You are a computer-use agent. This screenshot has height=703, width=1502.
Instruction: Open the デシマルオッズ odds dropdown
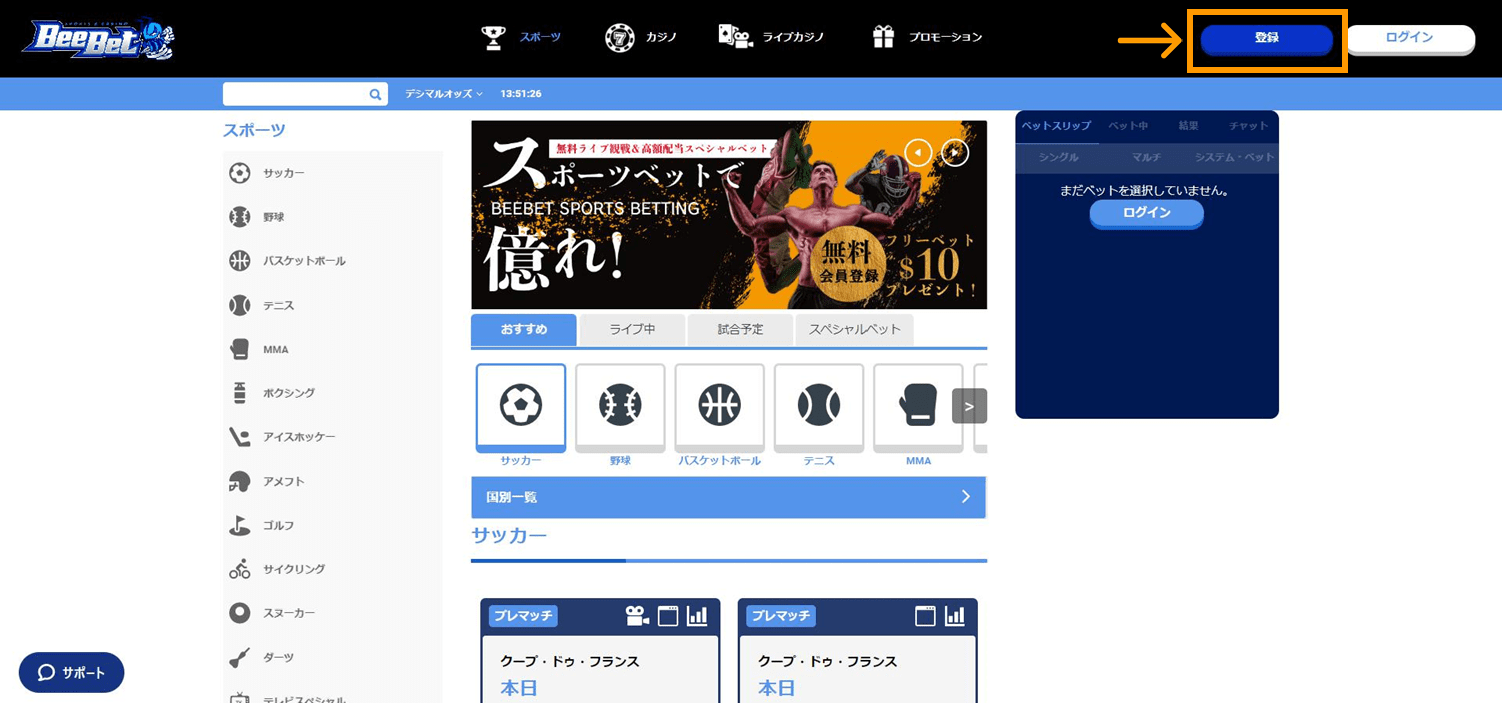tap(444, 94)
